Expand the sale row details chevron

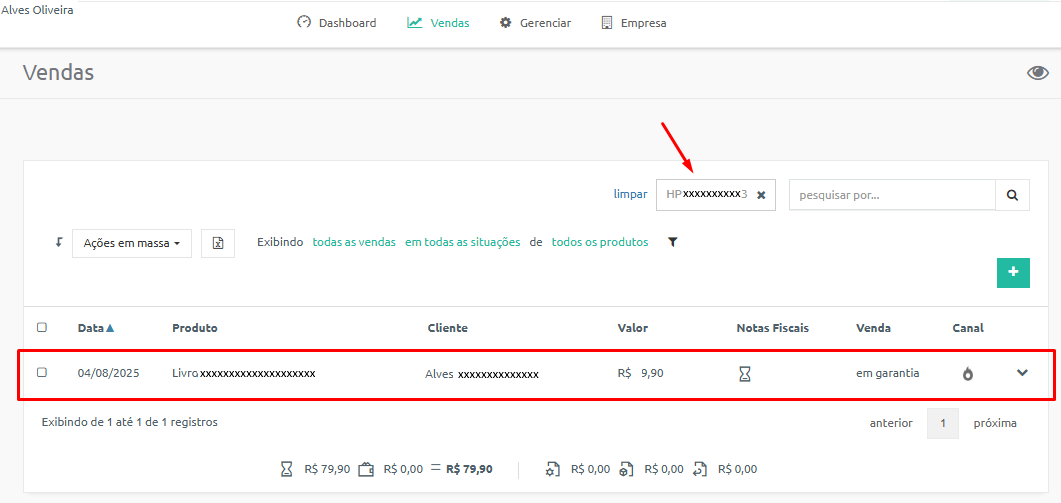(x=1022, y=372)
